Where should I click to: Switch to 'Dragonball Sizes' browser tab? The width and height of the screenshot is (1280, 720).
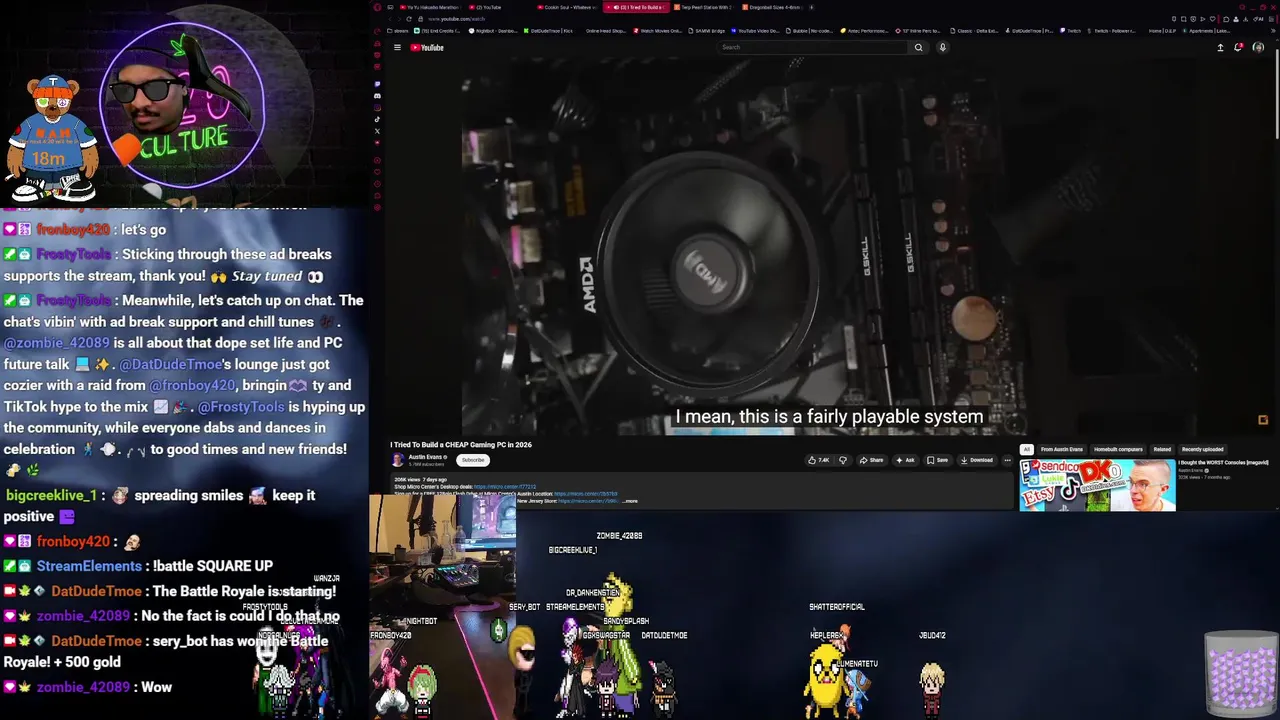[771, 7]
